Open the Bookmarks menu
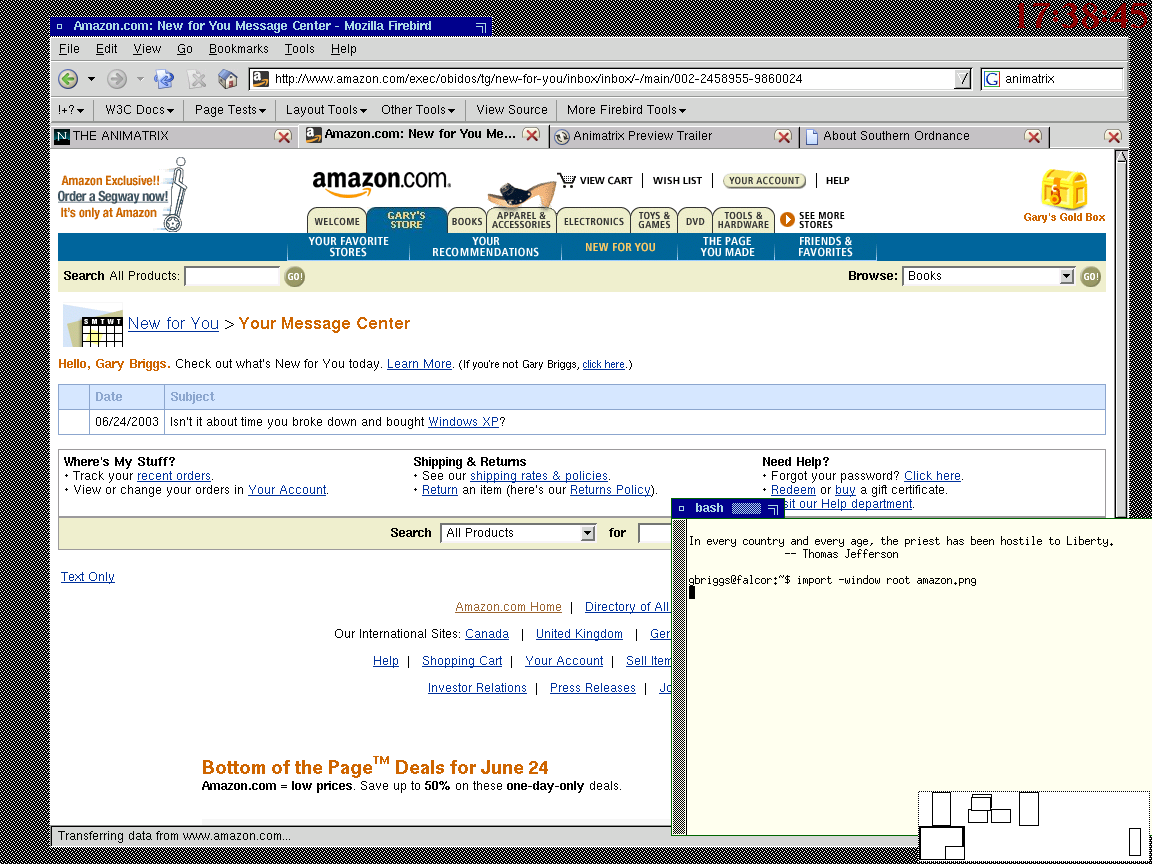1152x864 pixels. [x=239, y=49]
